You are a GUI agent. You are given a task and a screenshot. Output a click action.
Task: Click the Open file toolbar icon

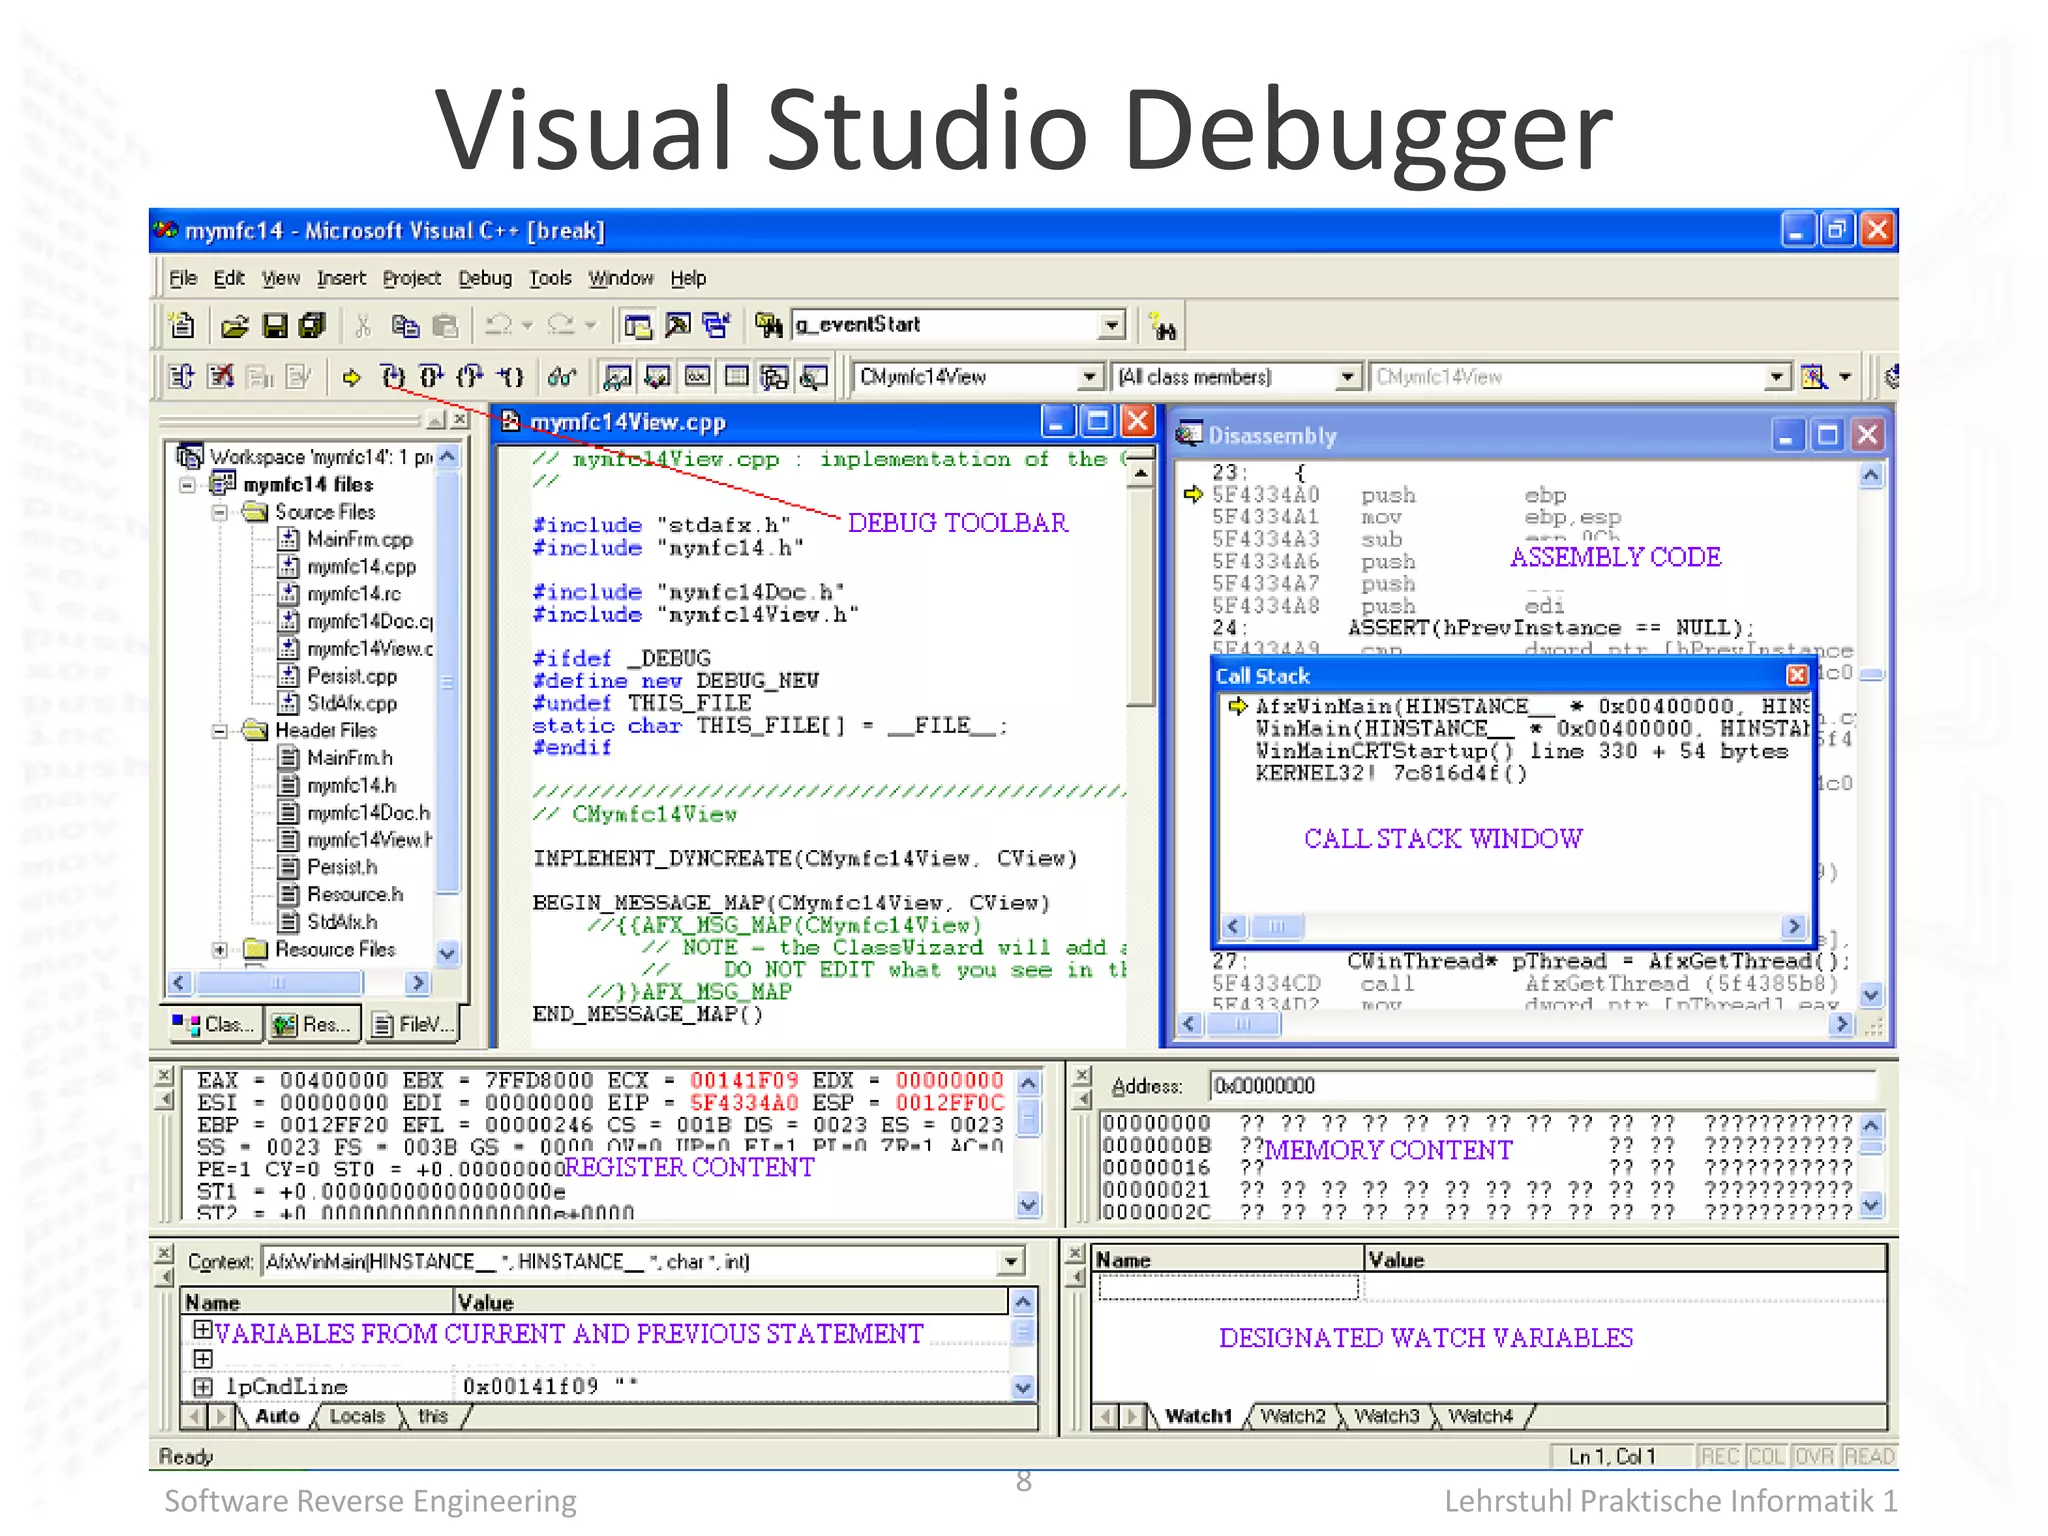236,325
